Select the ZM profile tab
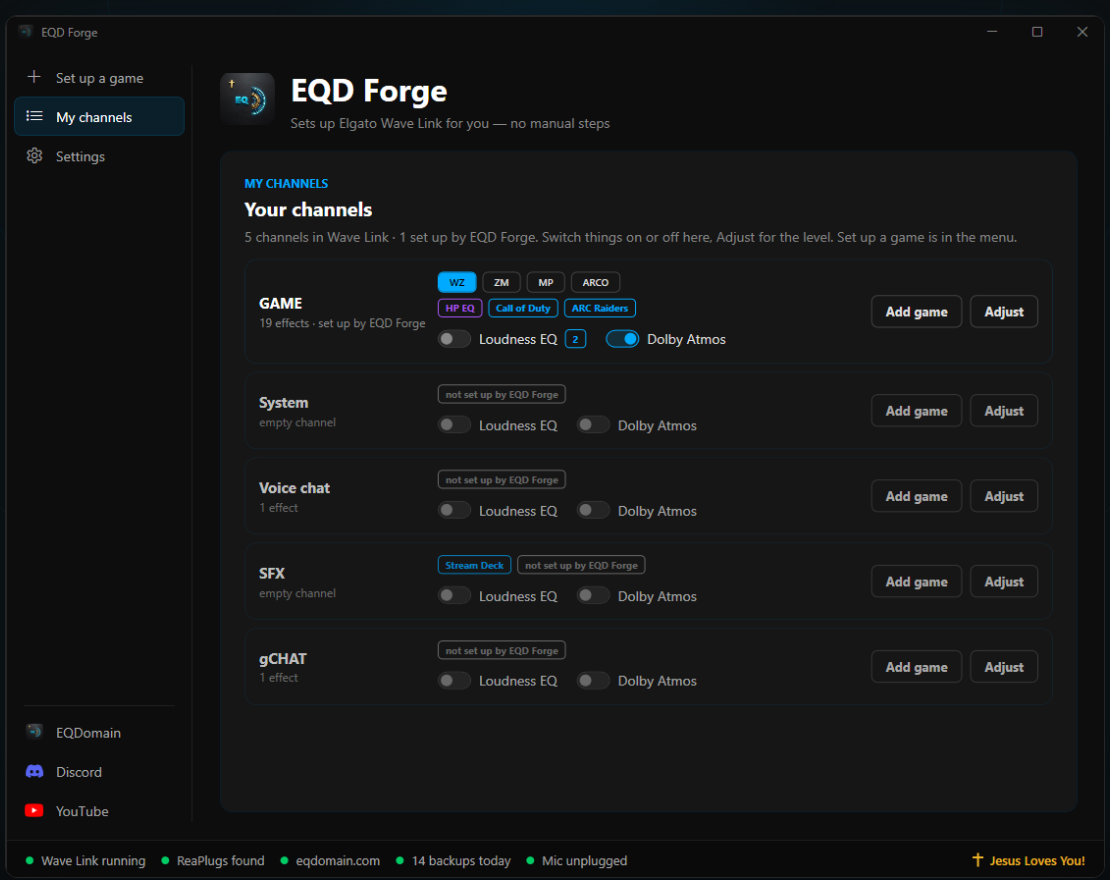Image resolution: width=1110 pixels, height=880 pixels. [x=501, y=282]
